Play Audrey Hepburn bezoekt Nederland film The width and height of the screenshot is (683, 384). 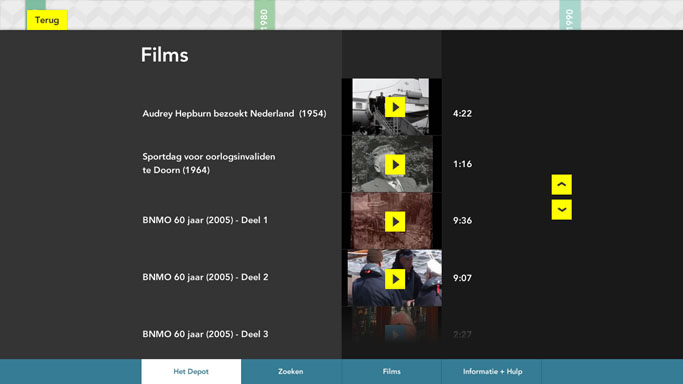pos(395,107)
